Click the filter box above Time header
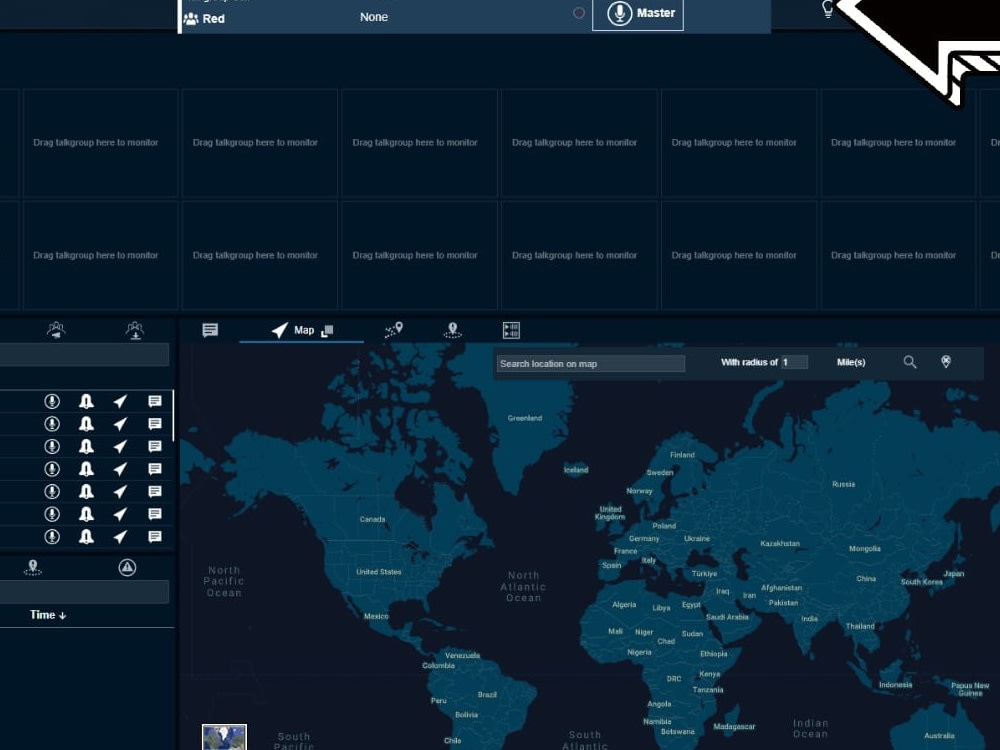1000x750 pixels. tap(84, 592)
